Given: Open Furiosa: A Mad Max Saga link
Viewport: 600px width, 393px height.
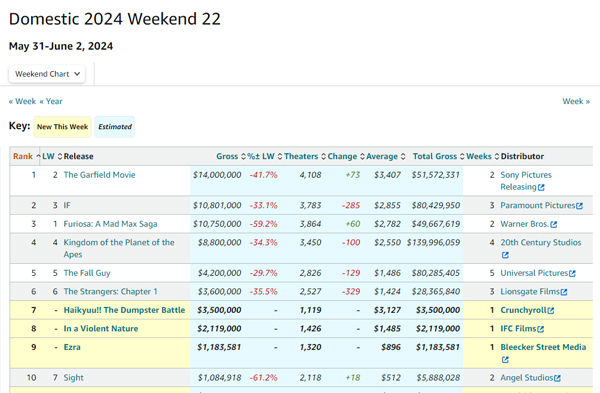Looking at the screenshot, I should tap(110, 224).
